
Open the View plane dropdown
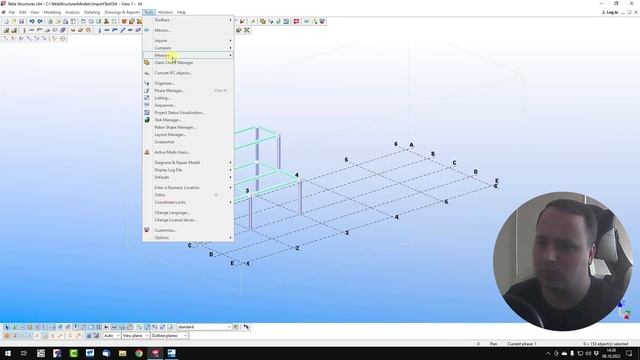(136, 336)
